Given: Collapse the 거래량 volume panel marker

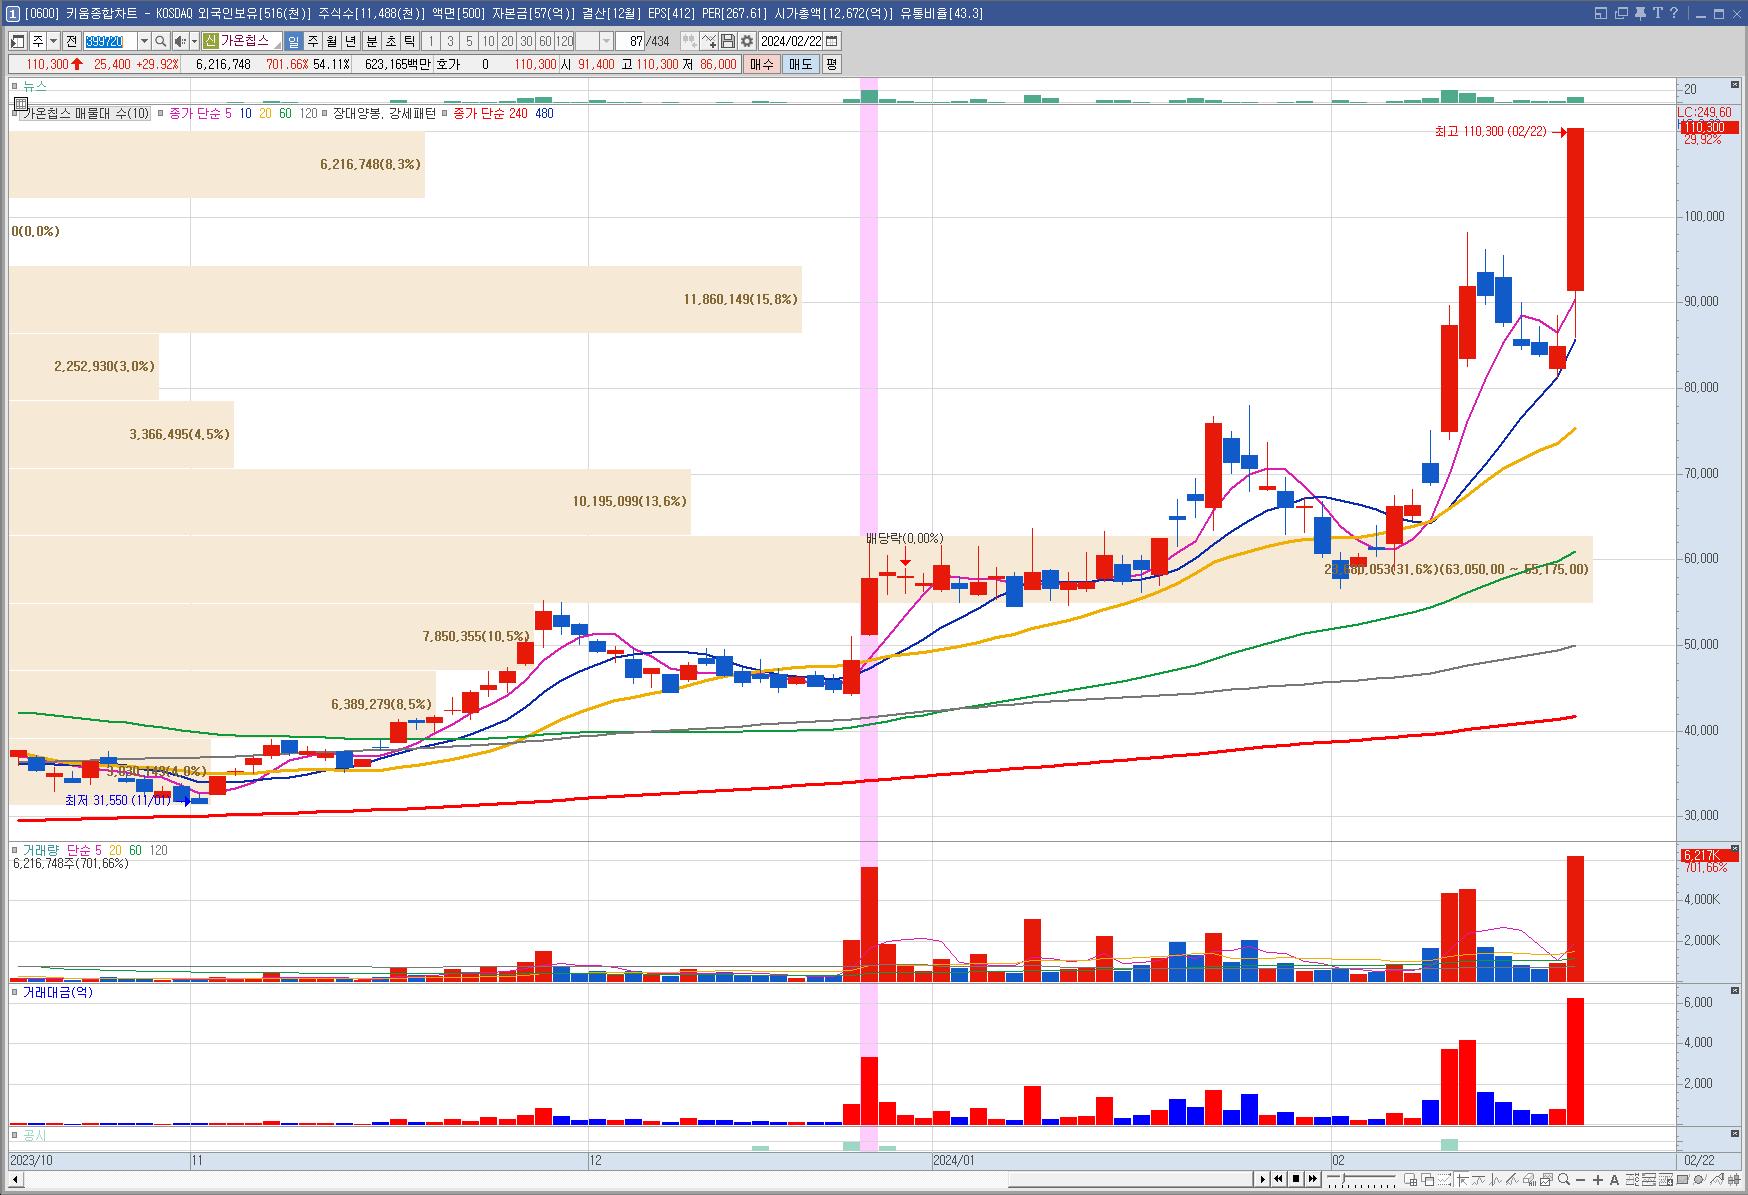Looking at the screenshot, I should point(15,850).
